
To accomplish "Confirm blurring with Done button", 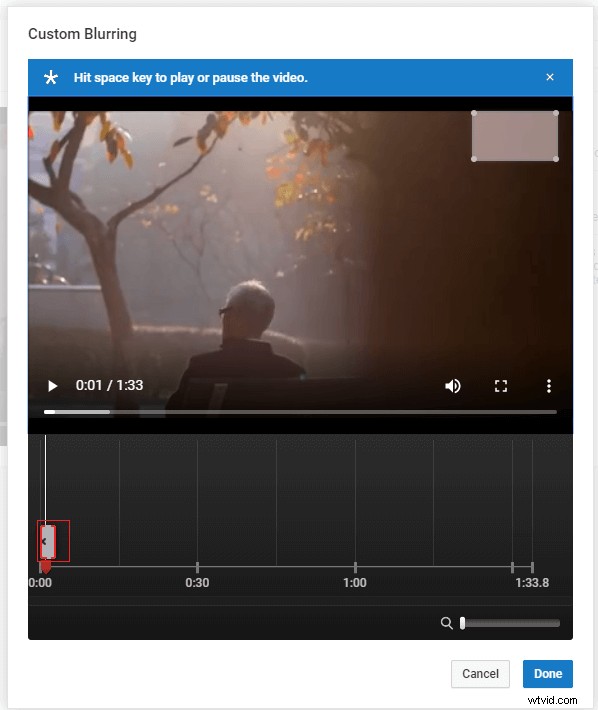I will 548,673.
